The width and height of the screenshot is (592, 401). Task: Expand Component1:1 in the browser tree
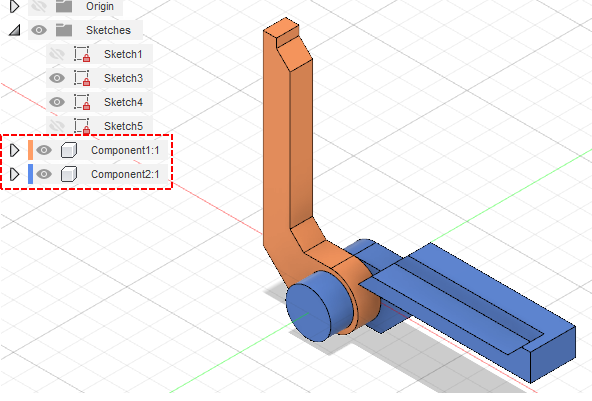14,150
